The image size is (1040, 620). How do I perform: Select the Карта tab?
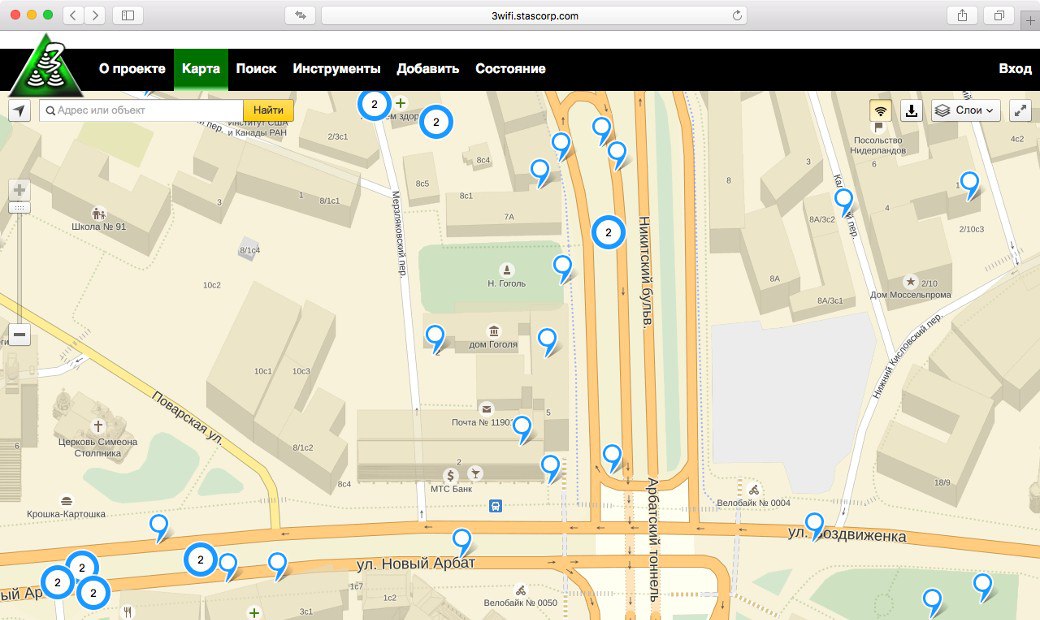tap(201, 69)
